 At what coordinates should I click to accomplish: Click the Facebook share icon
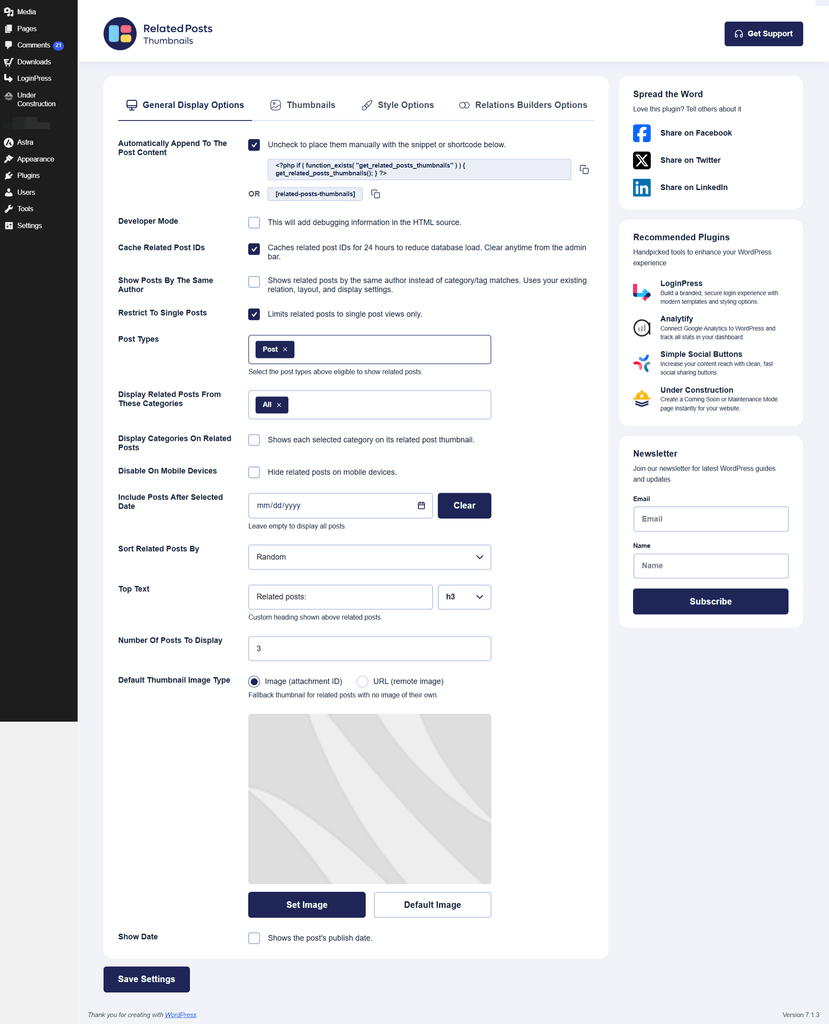[x=642, y=133]
